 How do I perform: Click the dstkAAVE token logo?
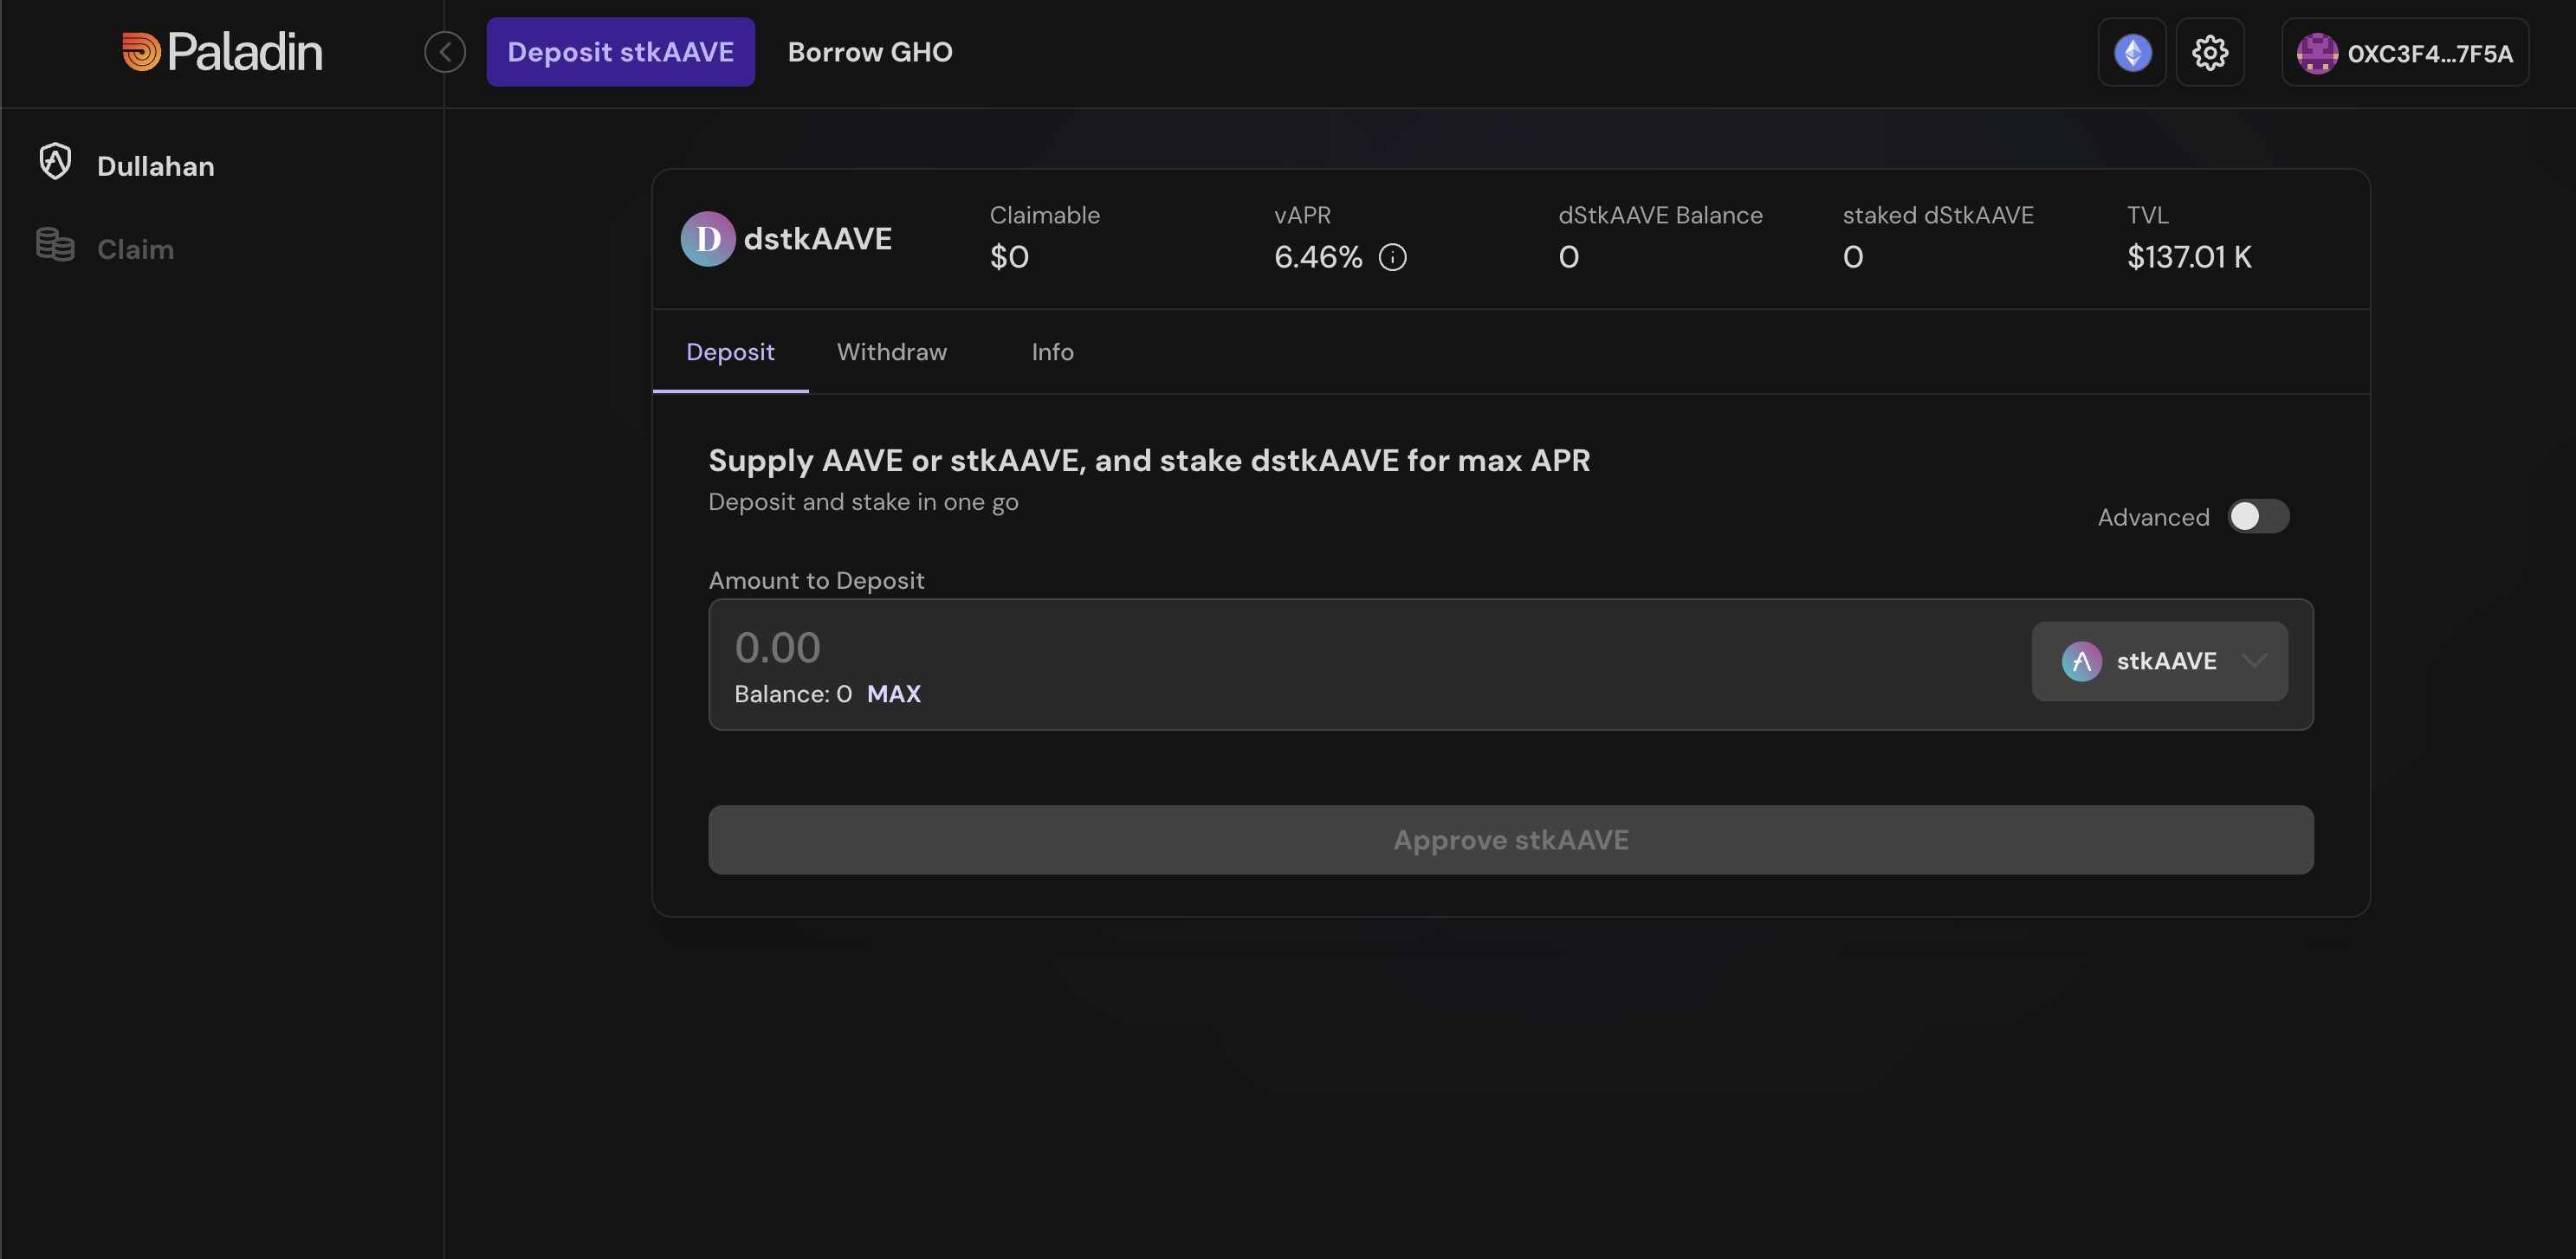click(707, 239)
